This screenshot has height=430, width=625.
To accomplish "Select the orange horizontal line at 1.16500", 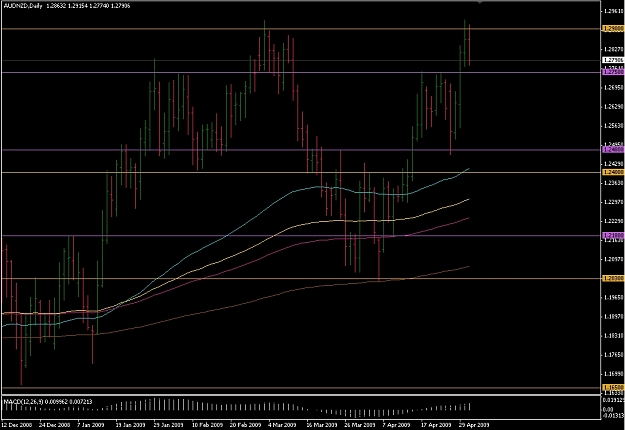I will pos(301,387).
